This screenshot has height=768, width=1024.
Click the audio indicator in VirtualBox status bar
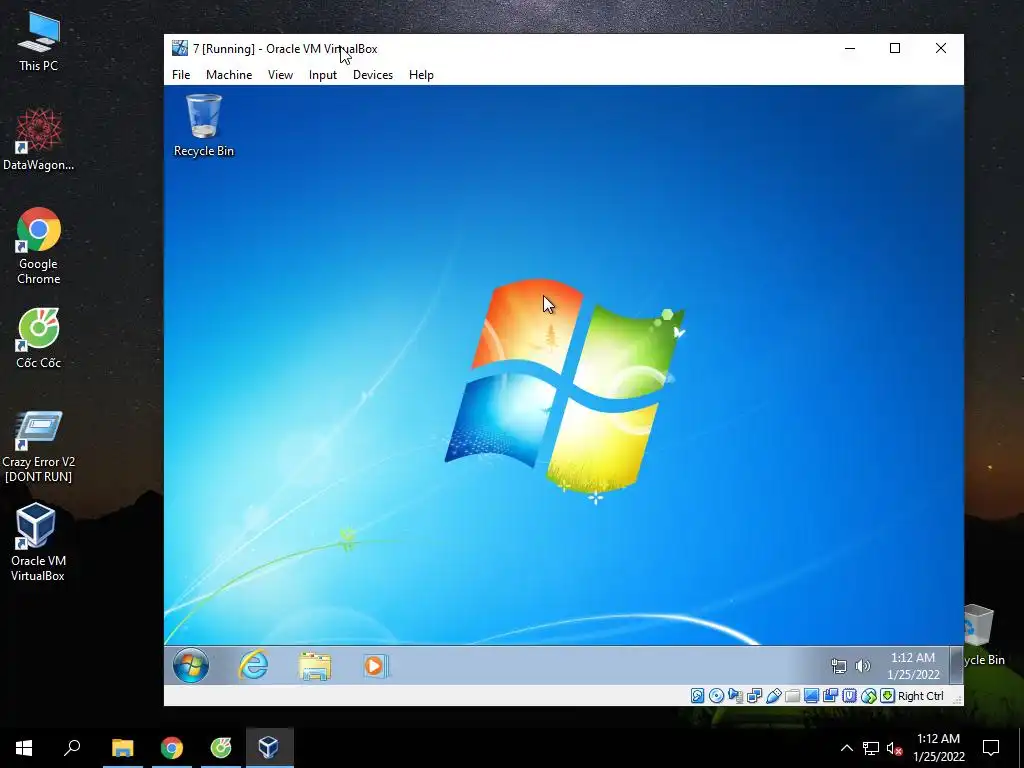[735, 696]
